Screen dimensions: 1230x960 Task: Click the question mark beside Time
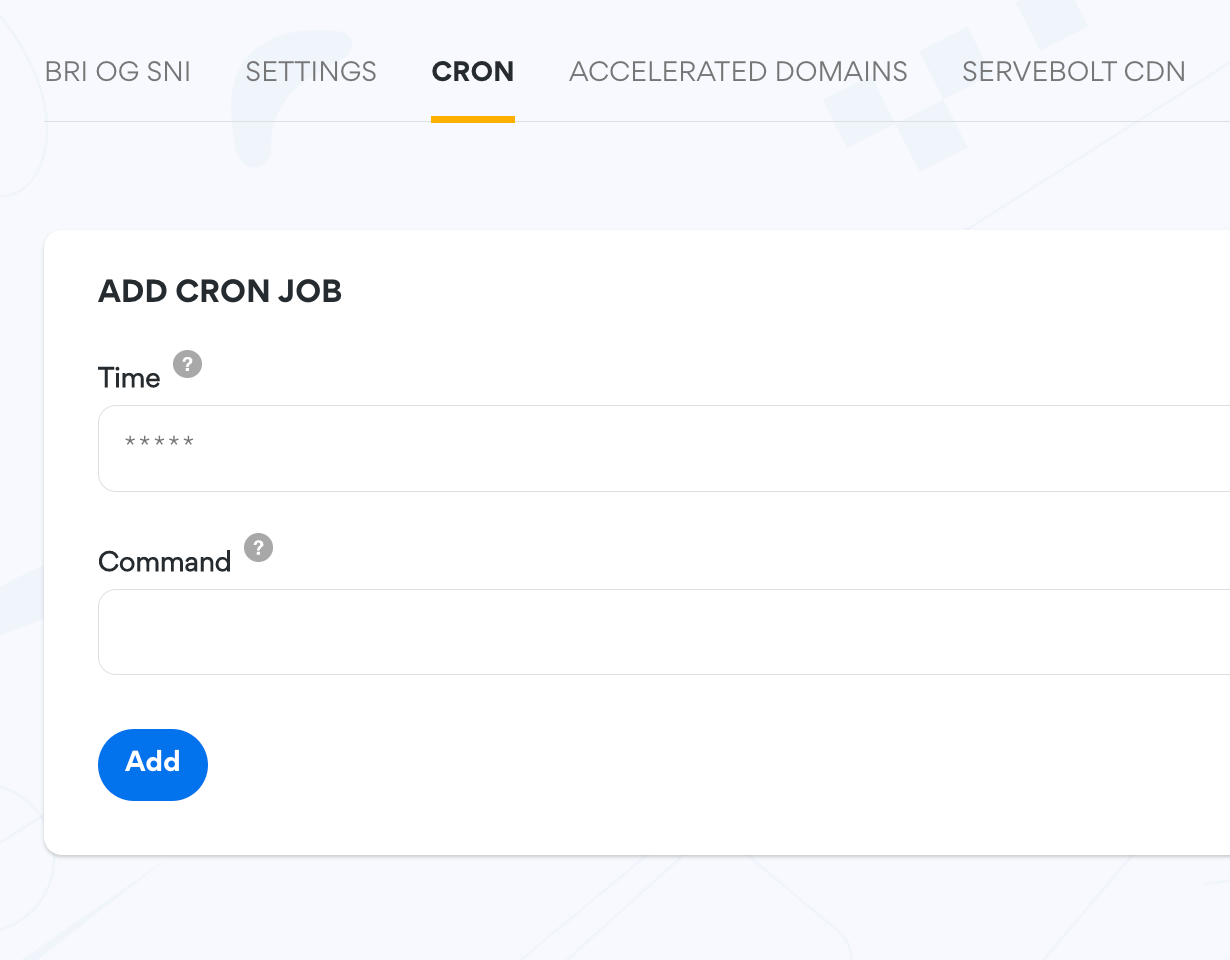[188, 365]
